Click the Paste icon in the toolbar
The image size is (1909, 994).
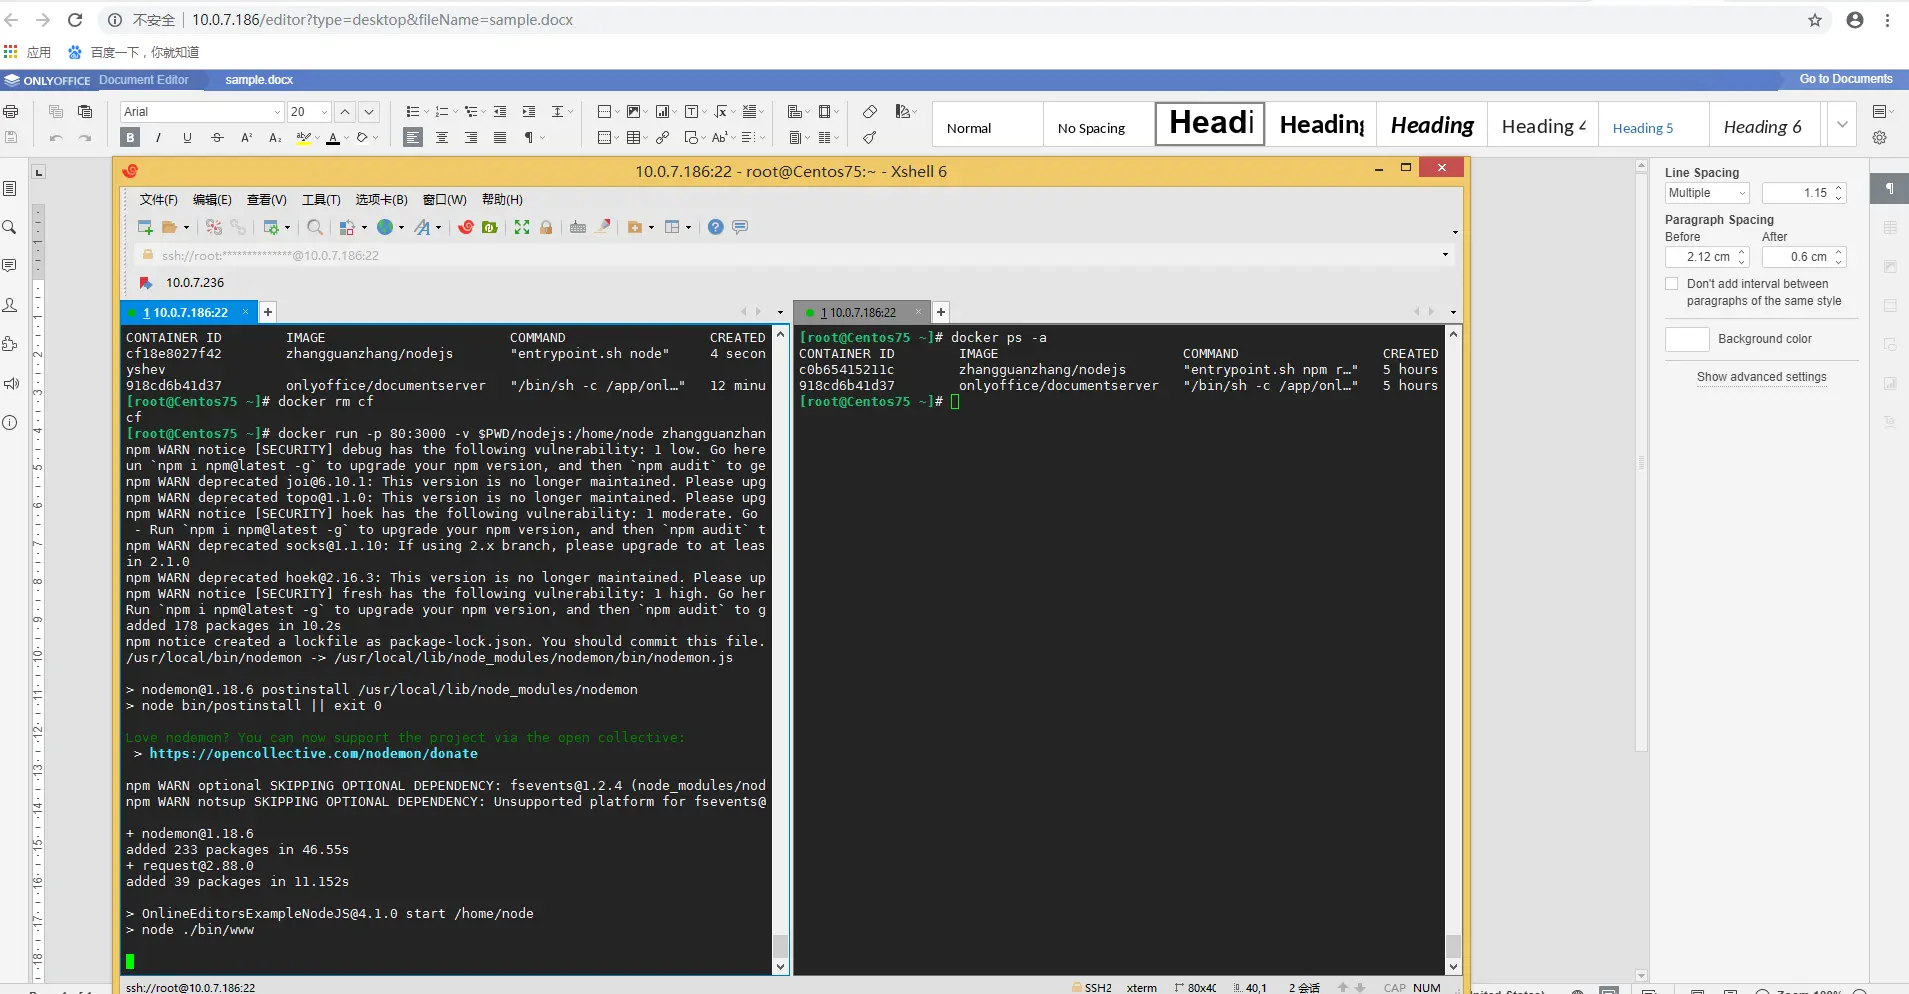coord(85,112)
